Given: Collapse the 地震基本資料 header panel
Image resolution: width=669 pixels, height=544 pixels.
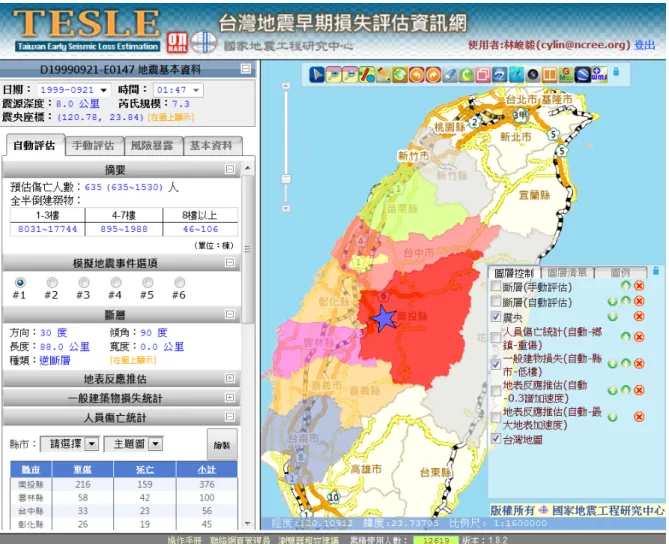Looking at the screenshot, I should tap(246, 69).
